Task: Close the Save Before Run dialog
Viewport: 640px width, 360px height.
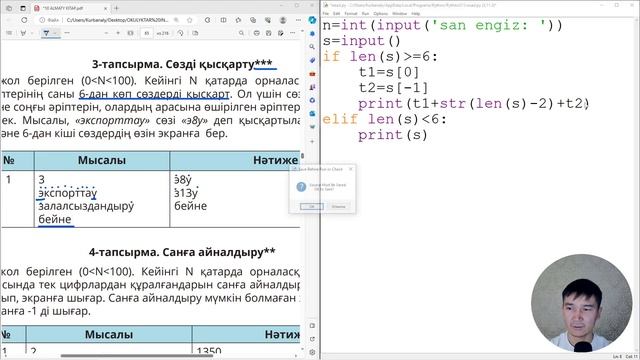Action: 351,169
